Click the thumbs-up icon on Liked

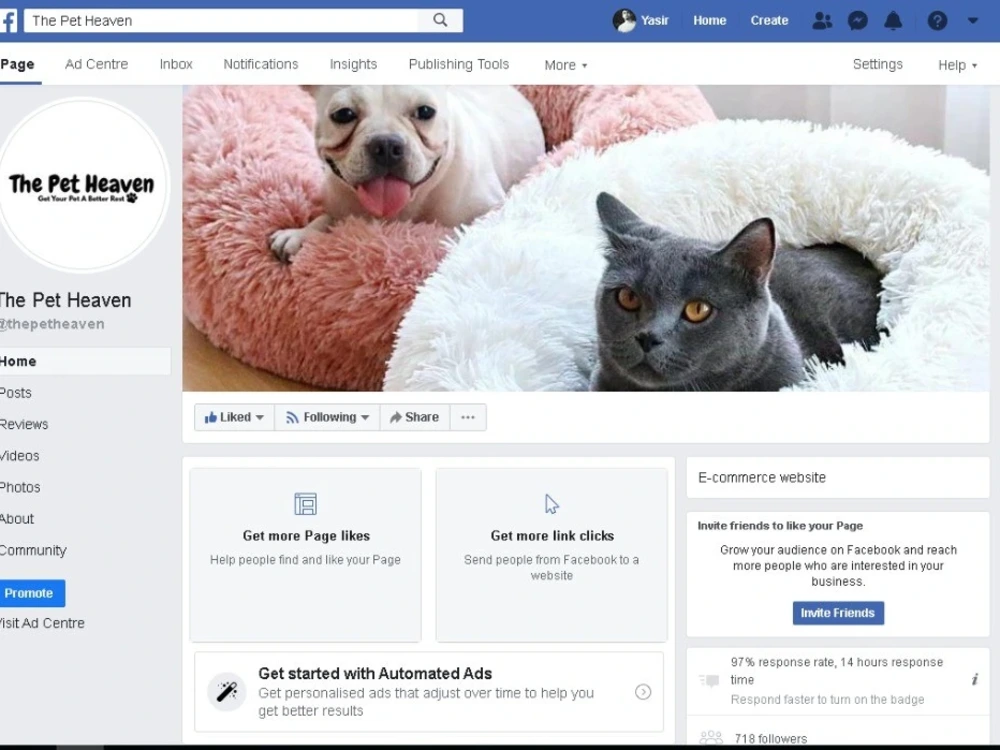tap(210, 418)
